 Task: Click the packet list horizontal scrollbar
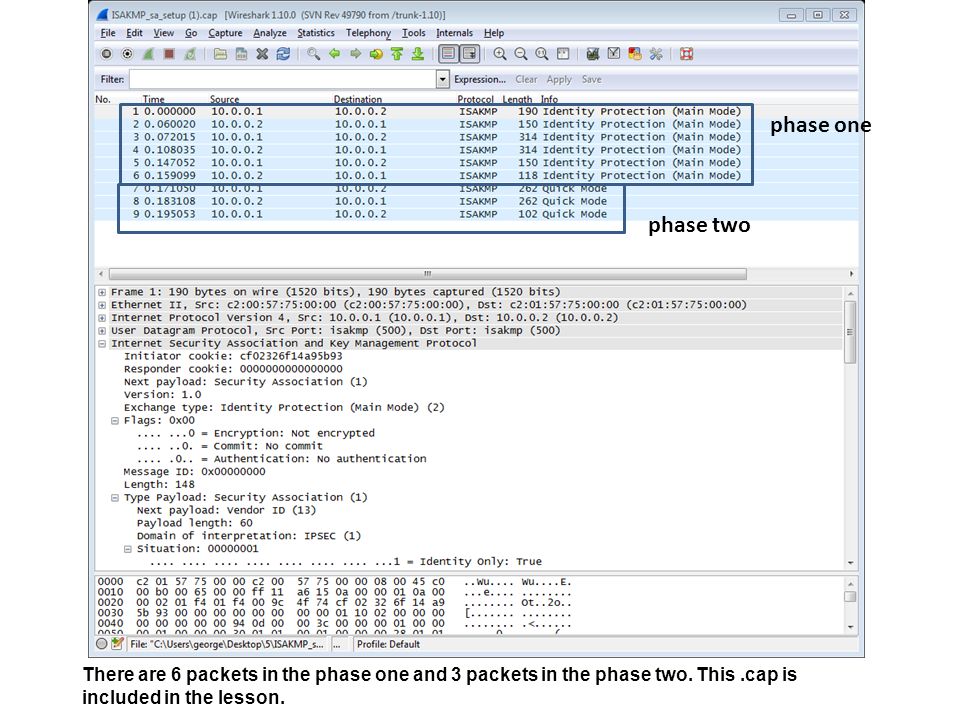click(427, 274)
